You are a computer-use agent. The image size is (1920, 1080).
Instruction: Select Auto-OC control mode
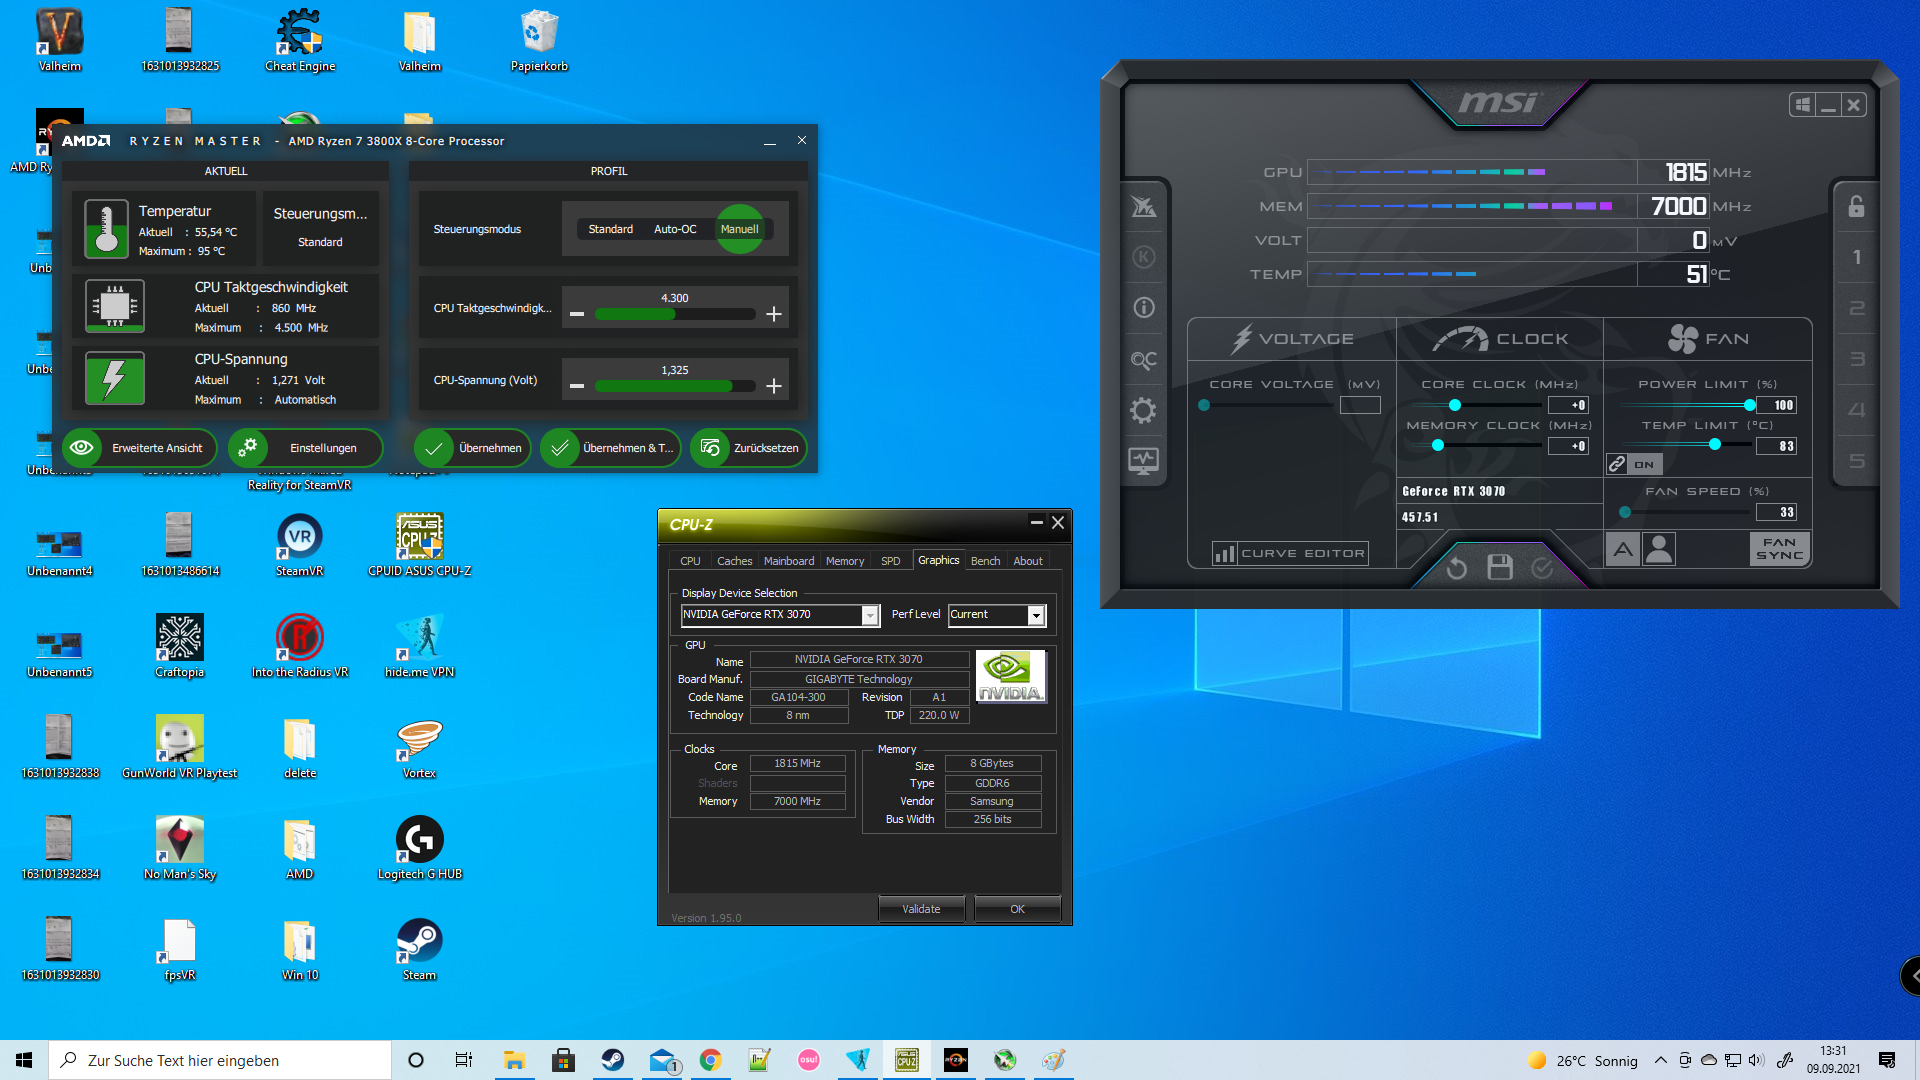[x=675, y=229]
